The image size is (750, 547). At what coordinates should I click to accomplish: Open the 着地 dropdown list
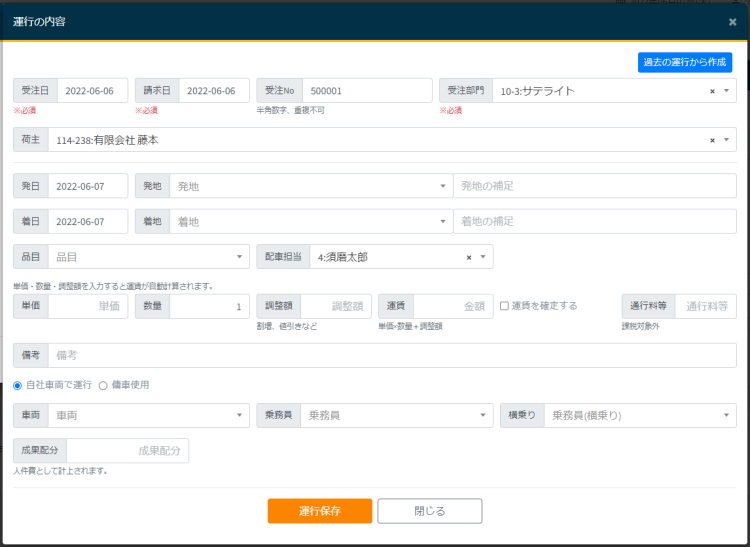tap(443, 222)
